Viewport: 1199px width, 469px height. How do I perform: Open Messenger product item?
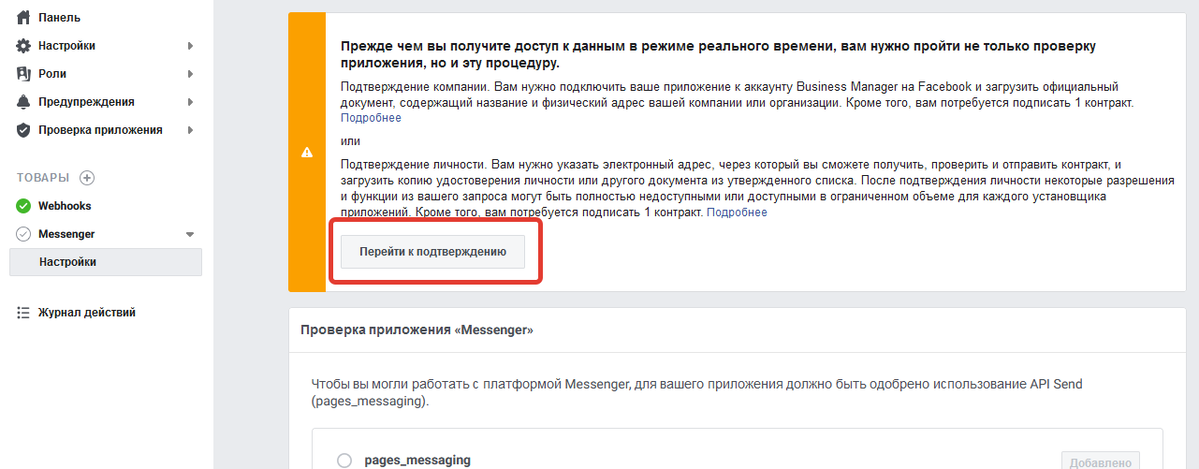pos(67,234)
